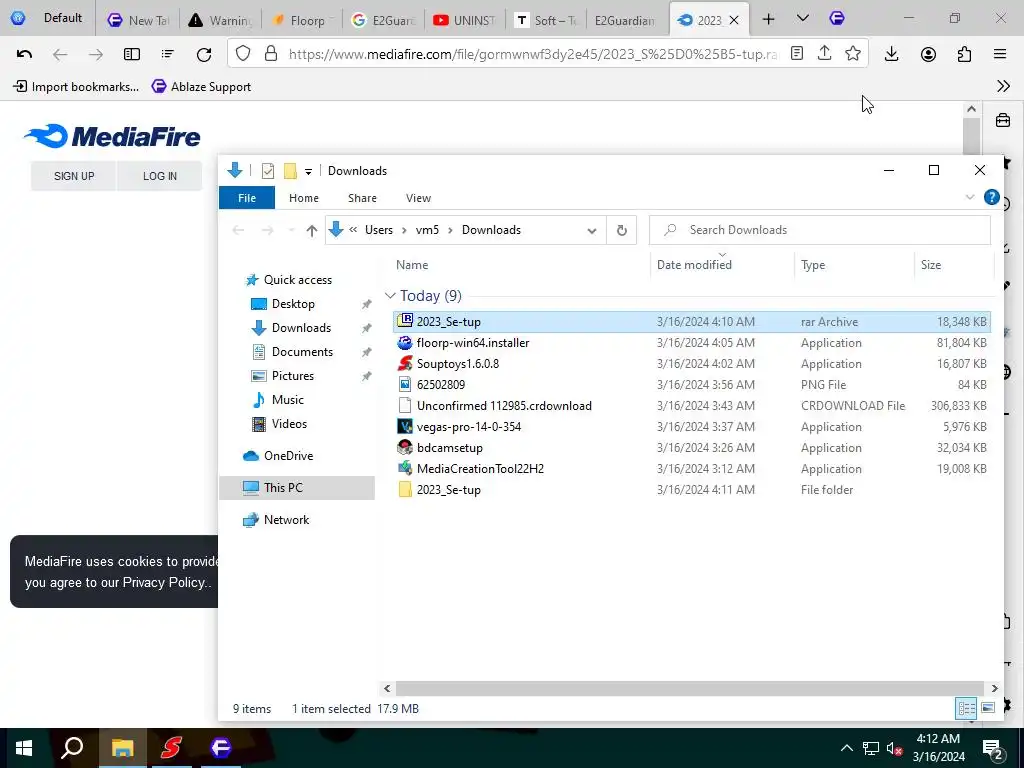Open the shield tracking protection icon

pyautogui.click(x=243, y=54)
